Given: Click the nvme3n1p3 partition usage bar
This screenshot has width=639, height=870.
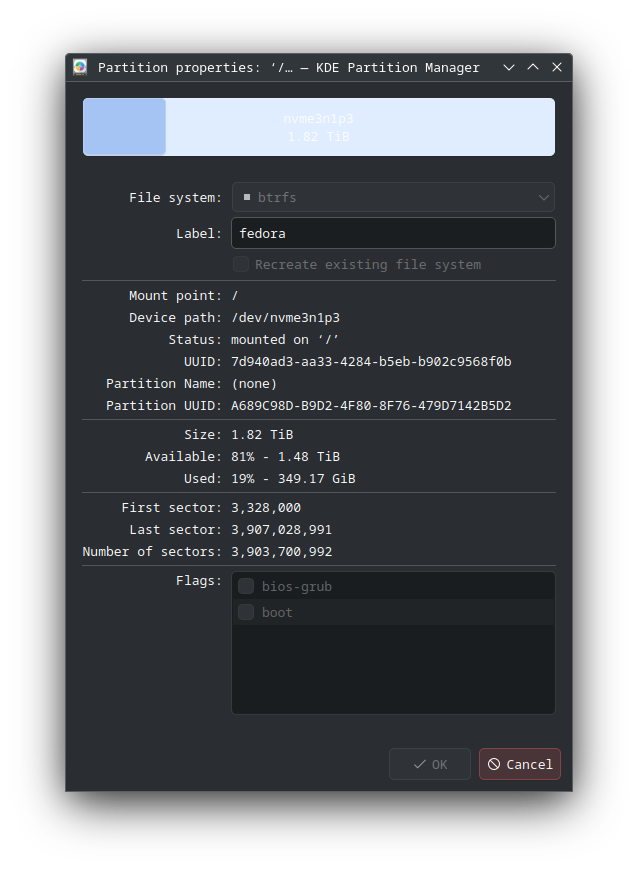Looking at the screenshot, I should pos(319,127).
